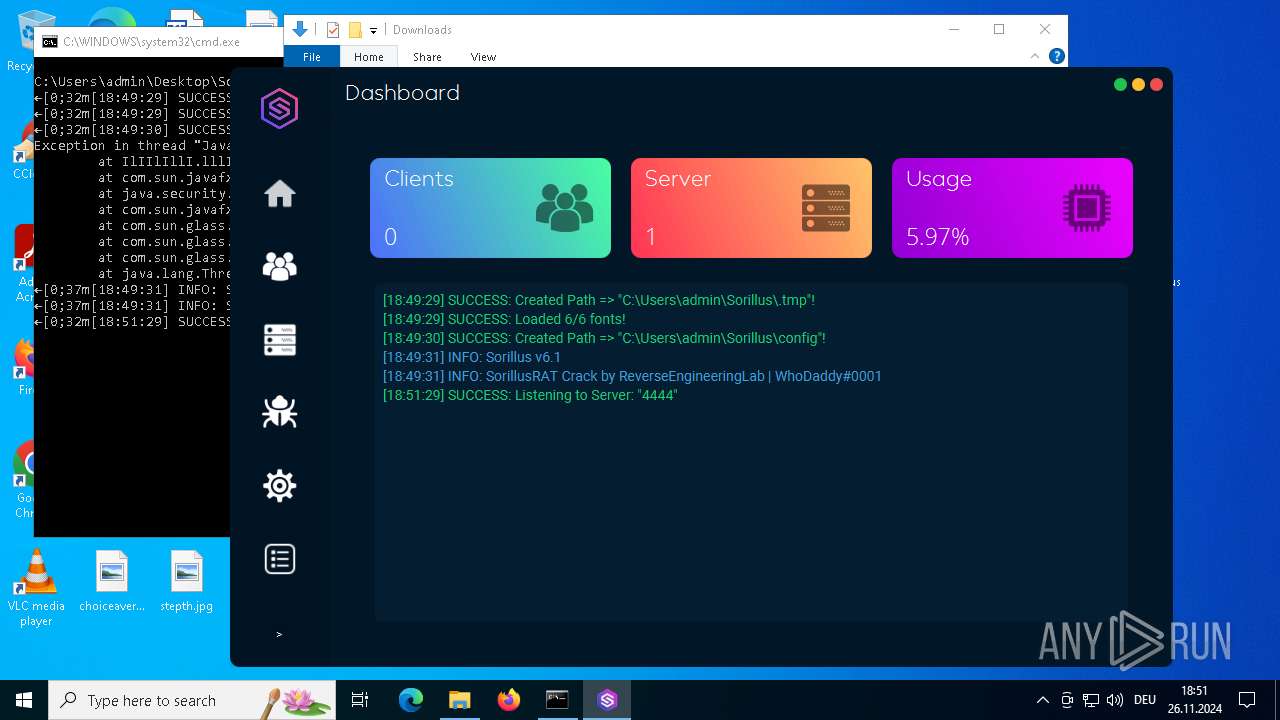Click the Server card
This screenshot has width=1280, height=720.
751,208
